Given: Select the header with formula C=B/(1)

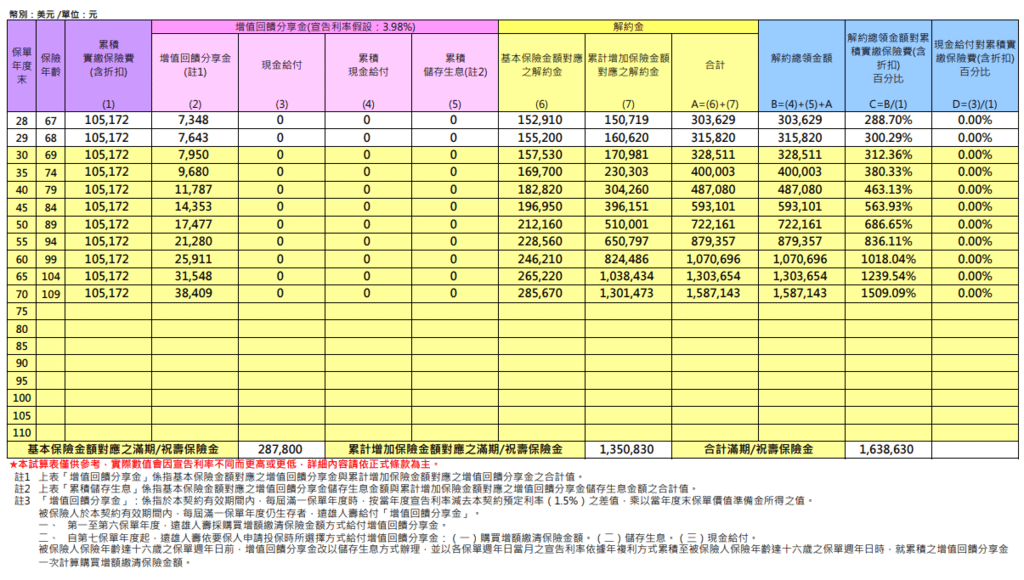Looking at the screenshot, I should pyautogui.click(x=888, y=65).
